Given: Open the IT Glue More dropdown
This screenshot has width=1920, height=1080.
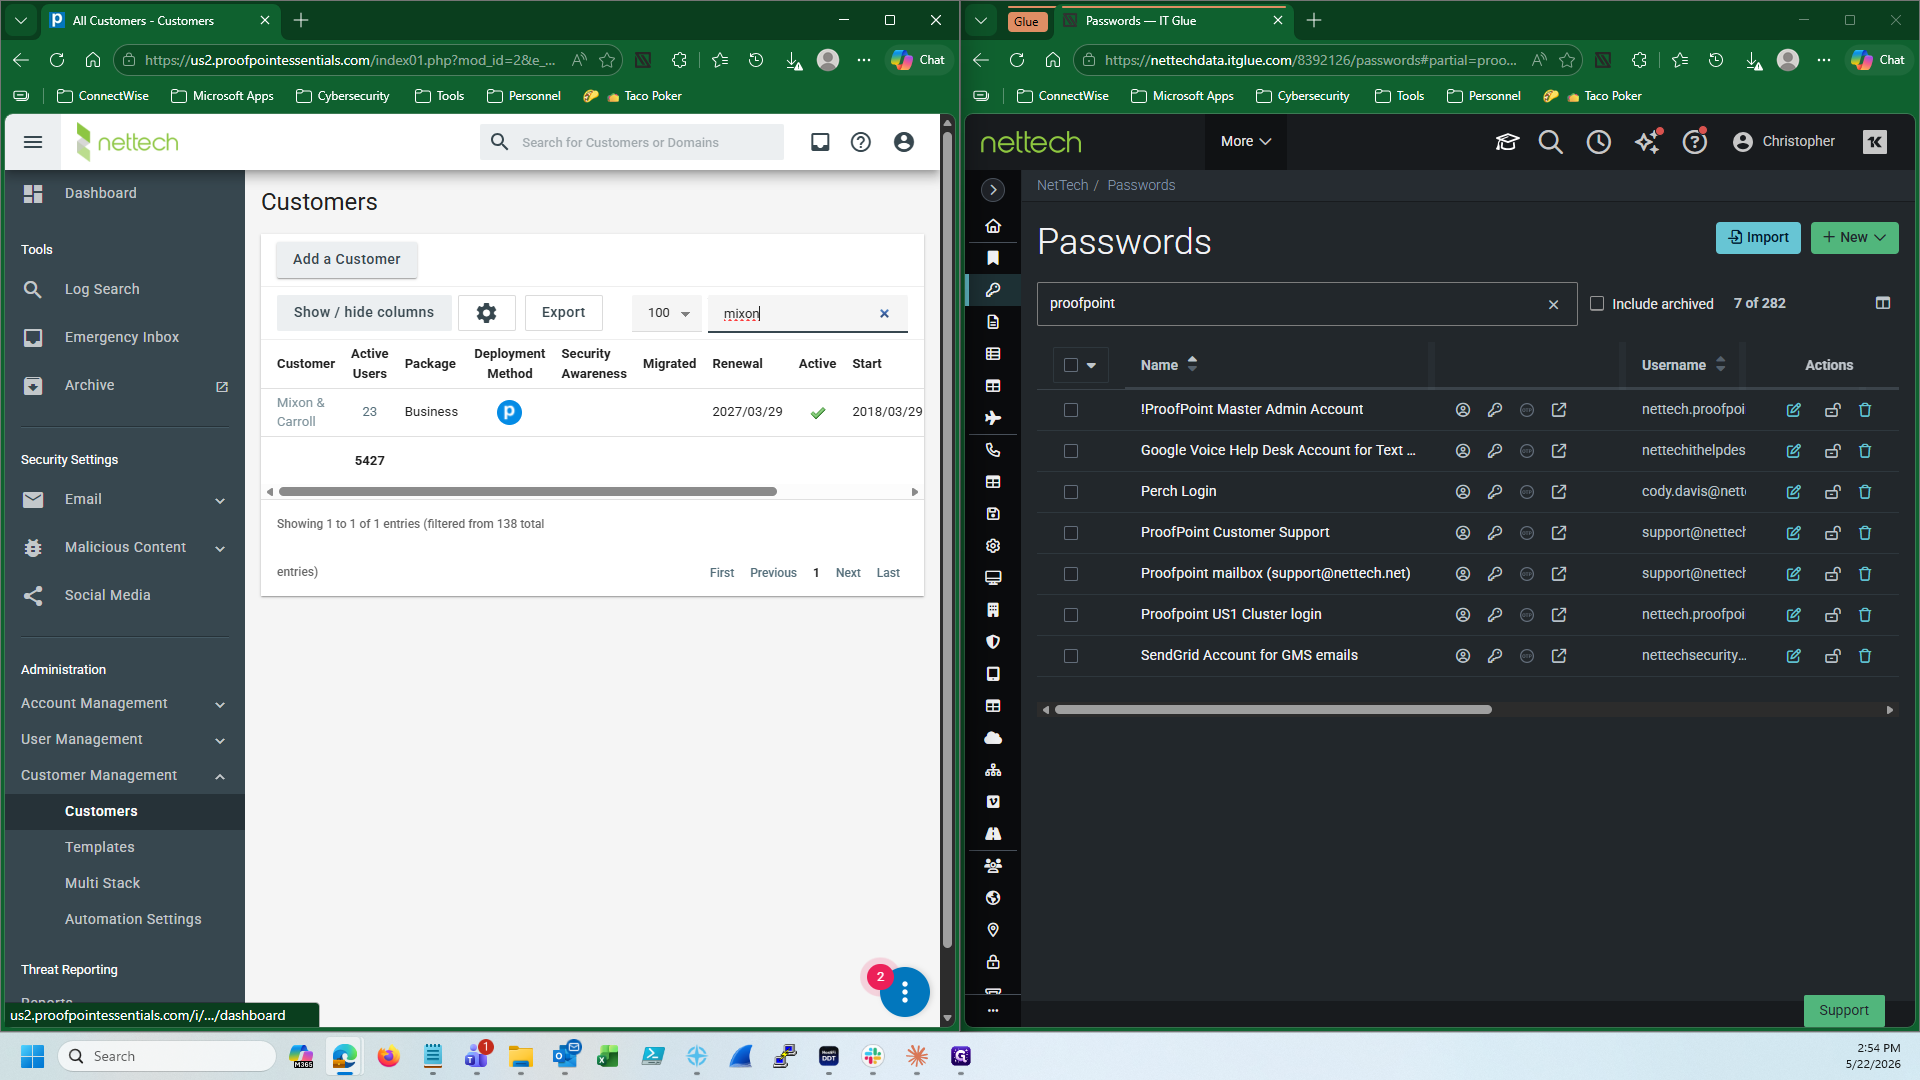Looking at the screenshot, I should pyautogui.click(x=1245, y=142).
